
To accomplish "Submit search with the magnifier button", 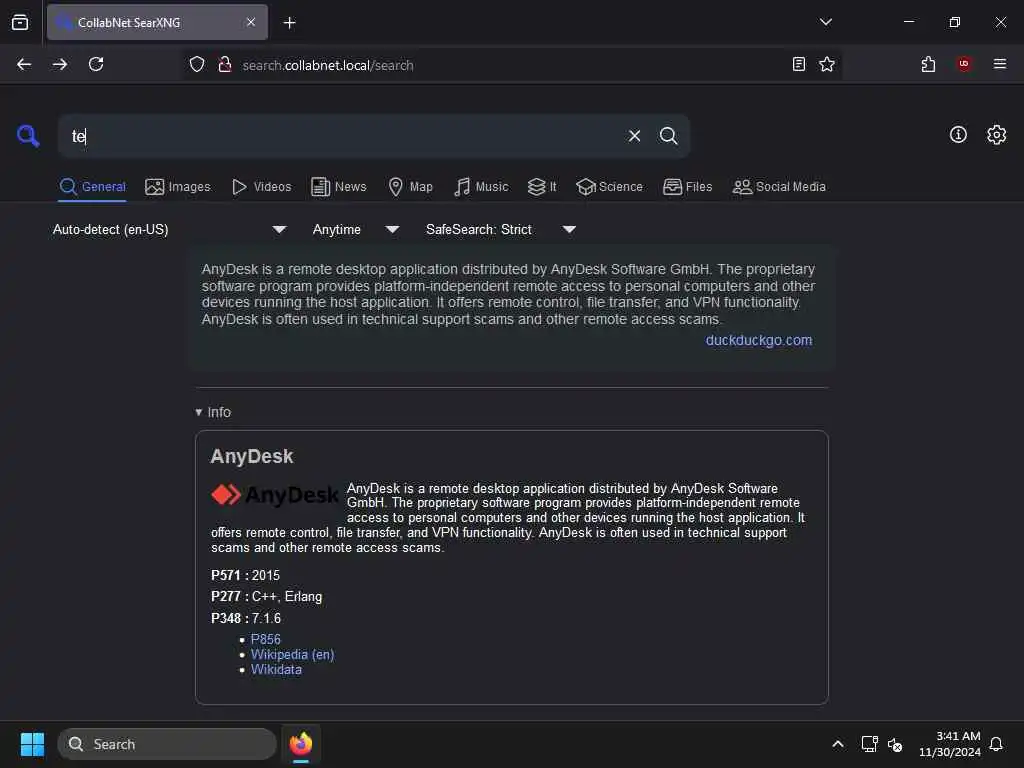I will tap(668, 136).
